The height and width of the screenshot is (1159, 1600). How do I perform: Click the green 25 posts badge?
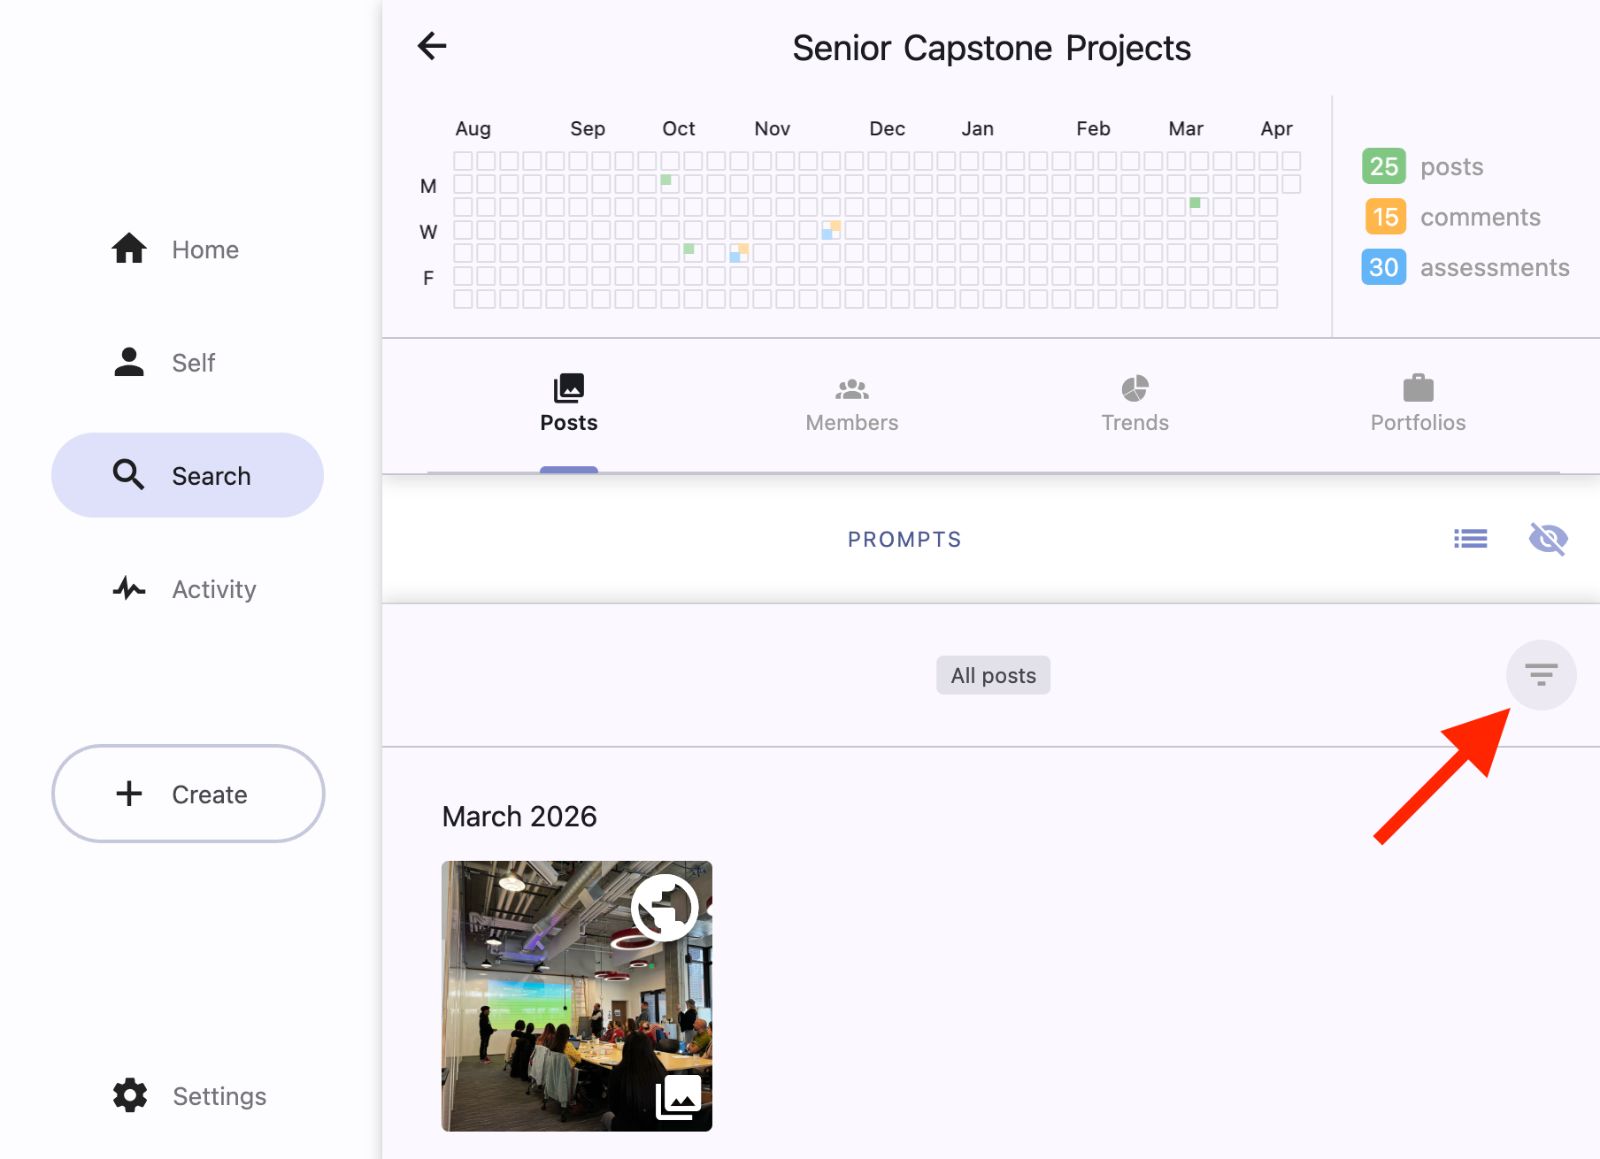(x=1383, y=166)
